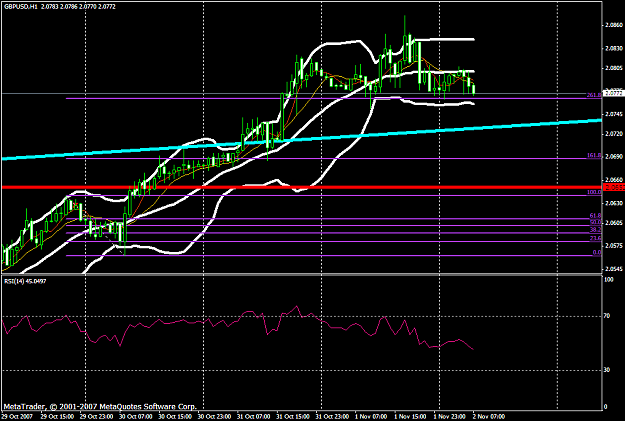Image resolution: width=625 pixels, height=421 pixels.
Task: Click the RSI scale value 70
Action: pyautogui.click(x=607, y=316)
